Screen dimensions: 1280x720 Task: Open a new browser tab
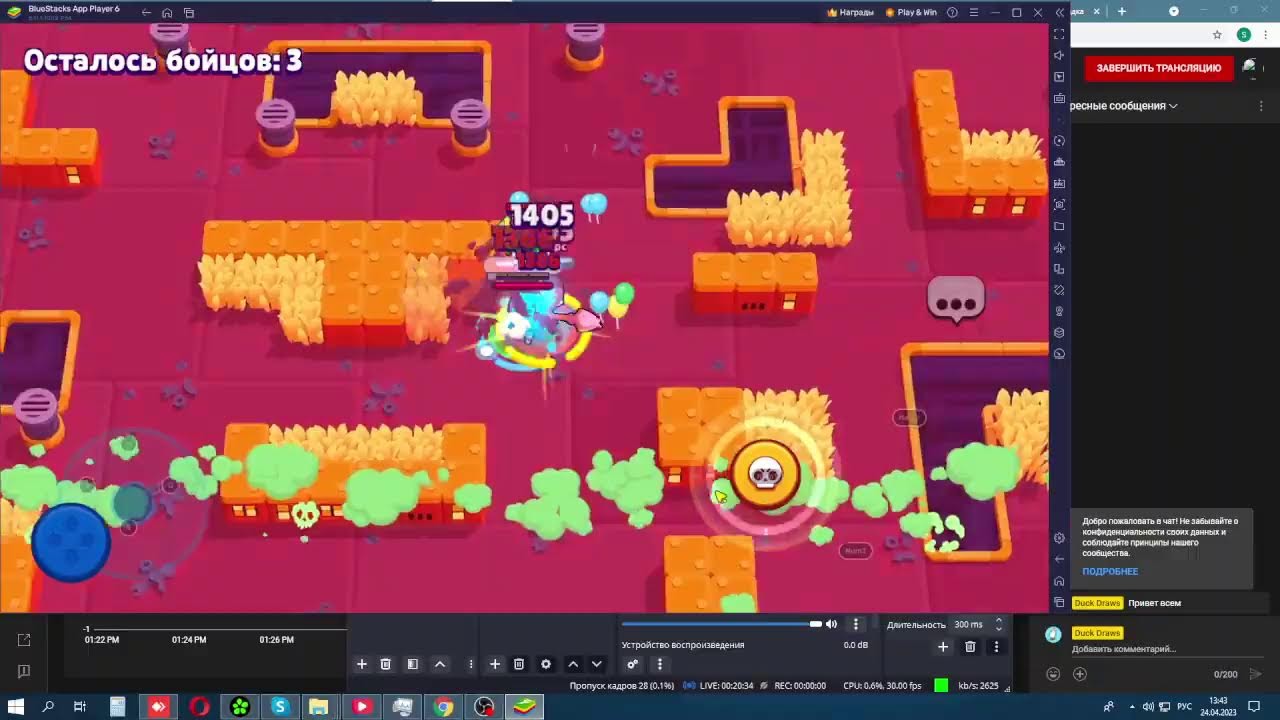coord(1121,11)
